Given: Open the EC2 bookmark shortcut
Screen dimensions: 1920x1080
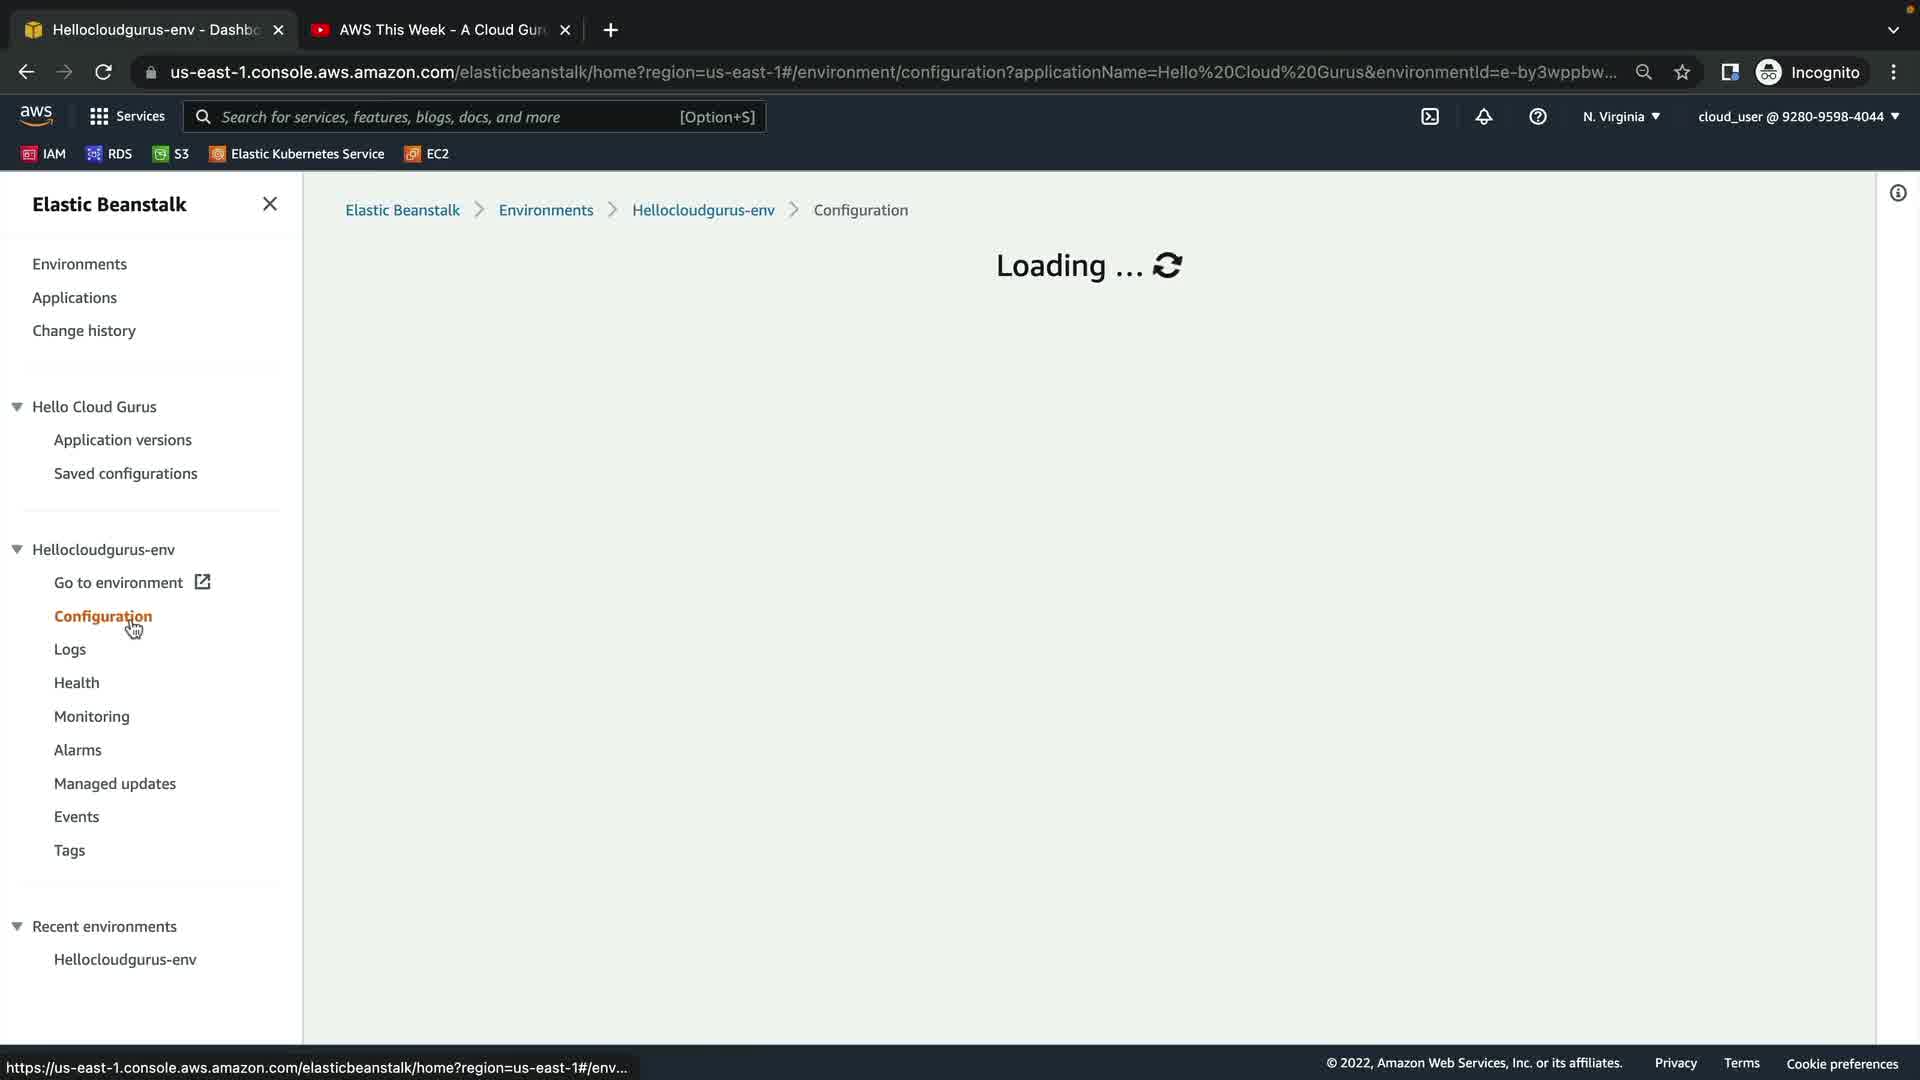Looking at the screenshot, I should click(x=427, y=154).
